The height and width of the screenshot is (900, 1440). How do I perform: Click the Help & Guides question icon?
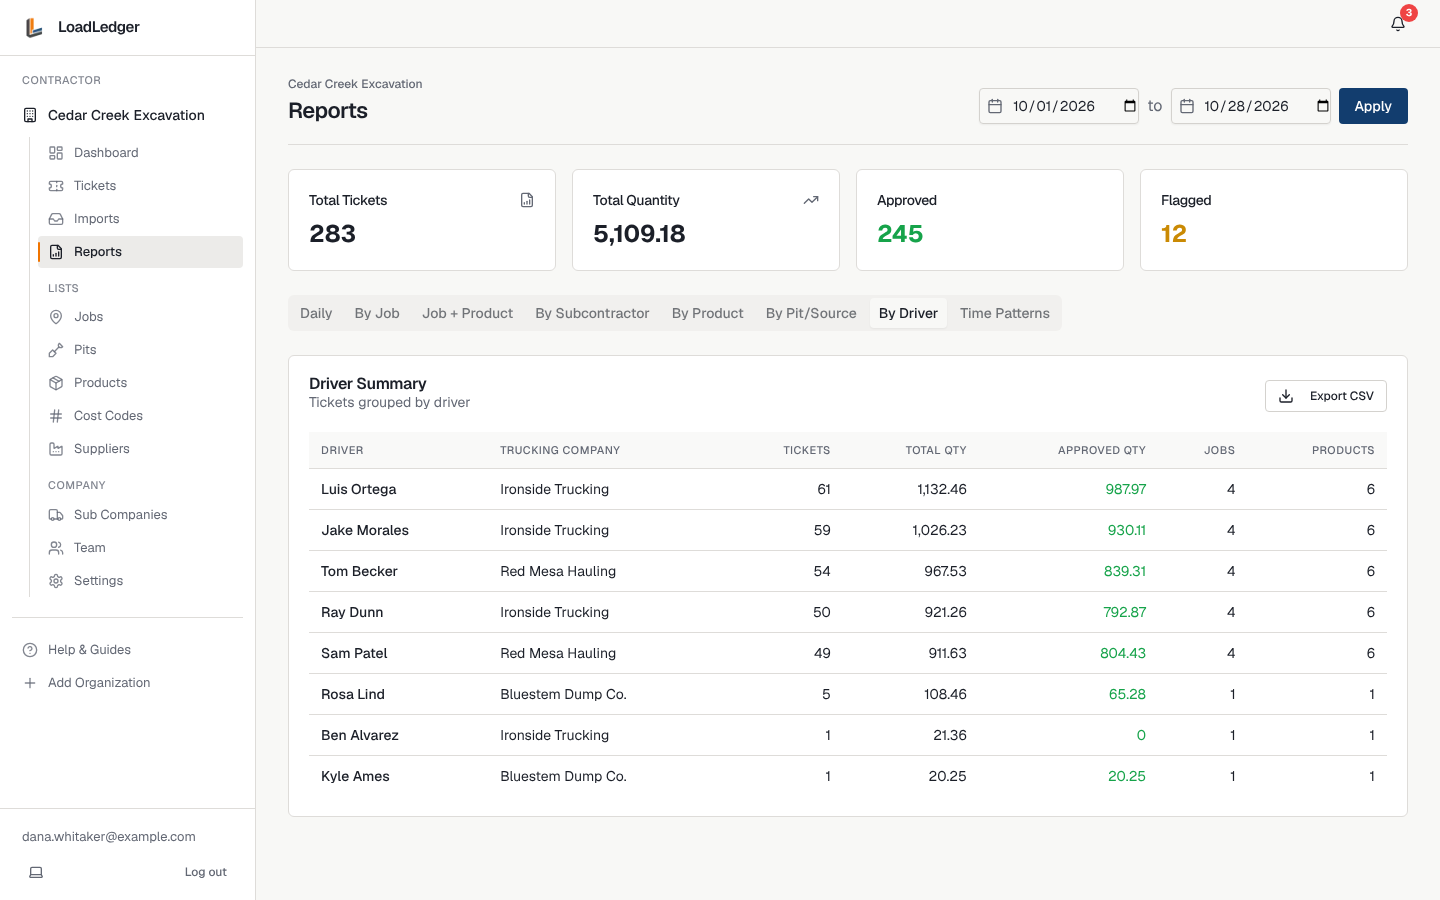pos(30,650)
